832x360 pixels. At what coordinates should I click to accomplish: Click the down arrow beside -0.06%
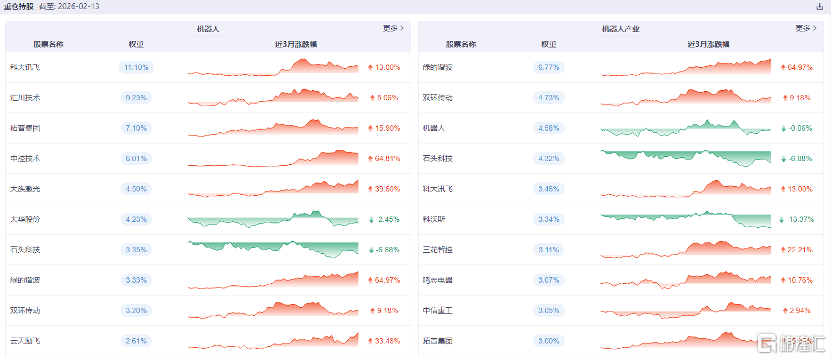[x=784, y=128]
